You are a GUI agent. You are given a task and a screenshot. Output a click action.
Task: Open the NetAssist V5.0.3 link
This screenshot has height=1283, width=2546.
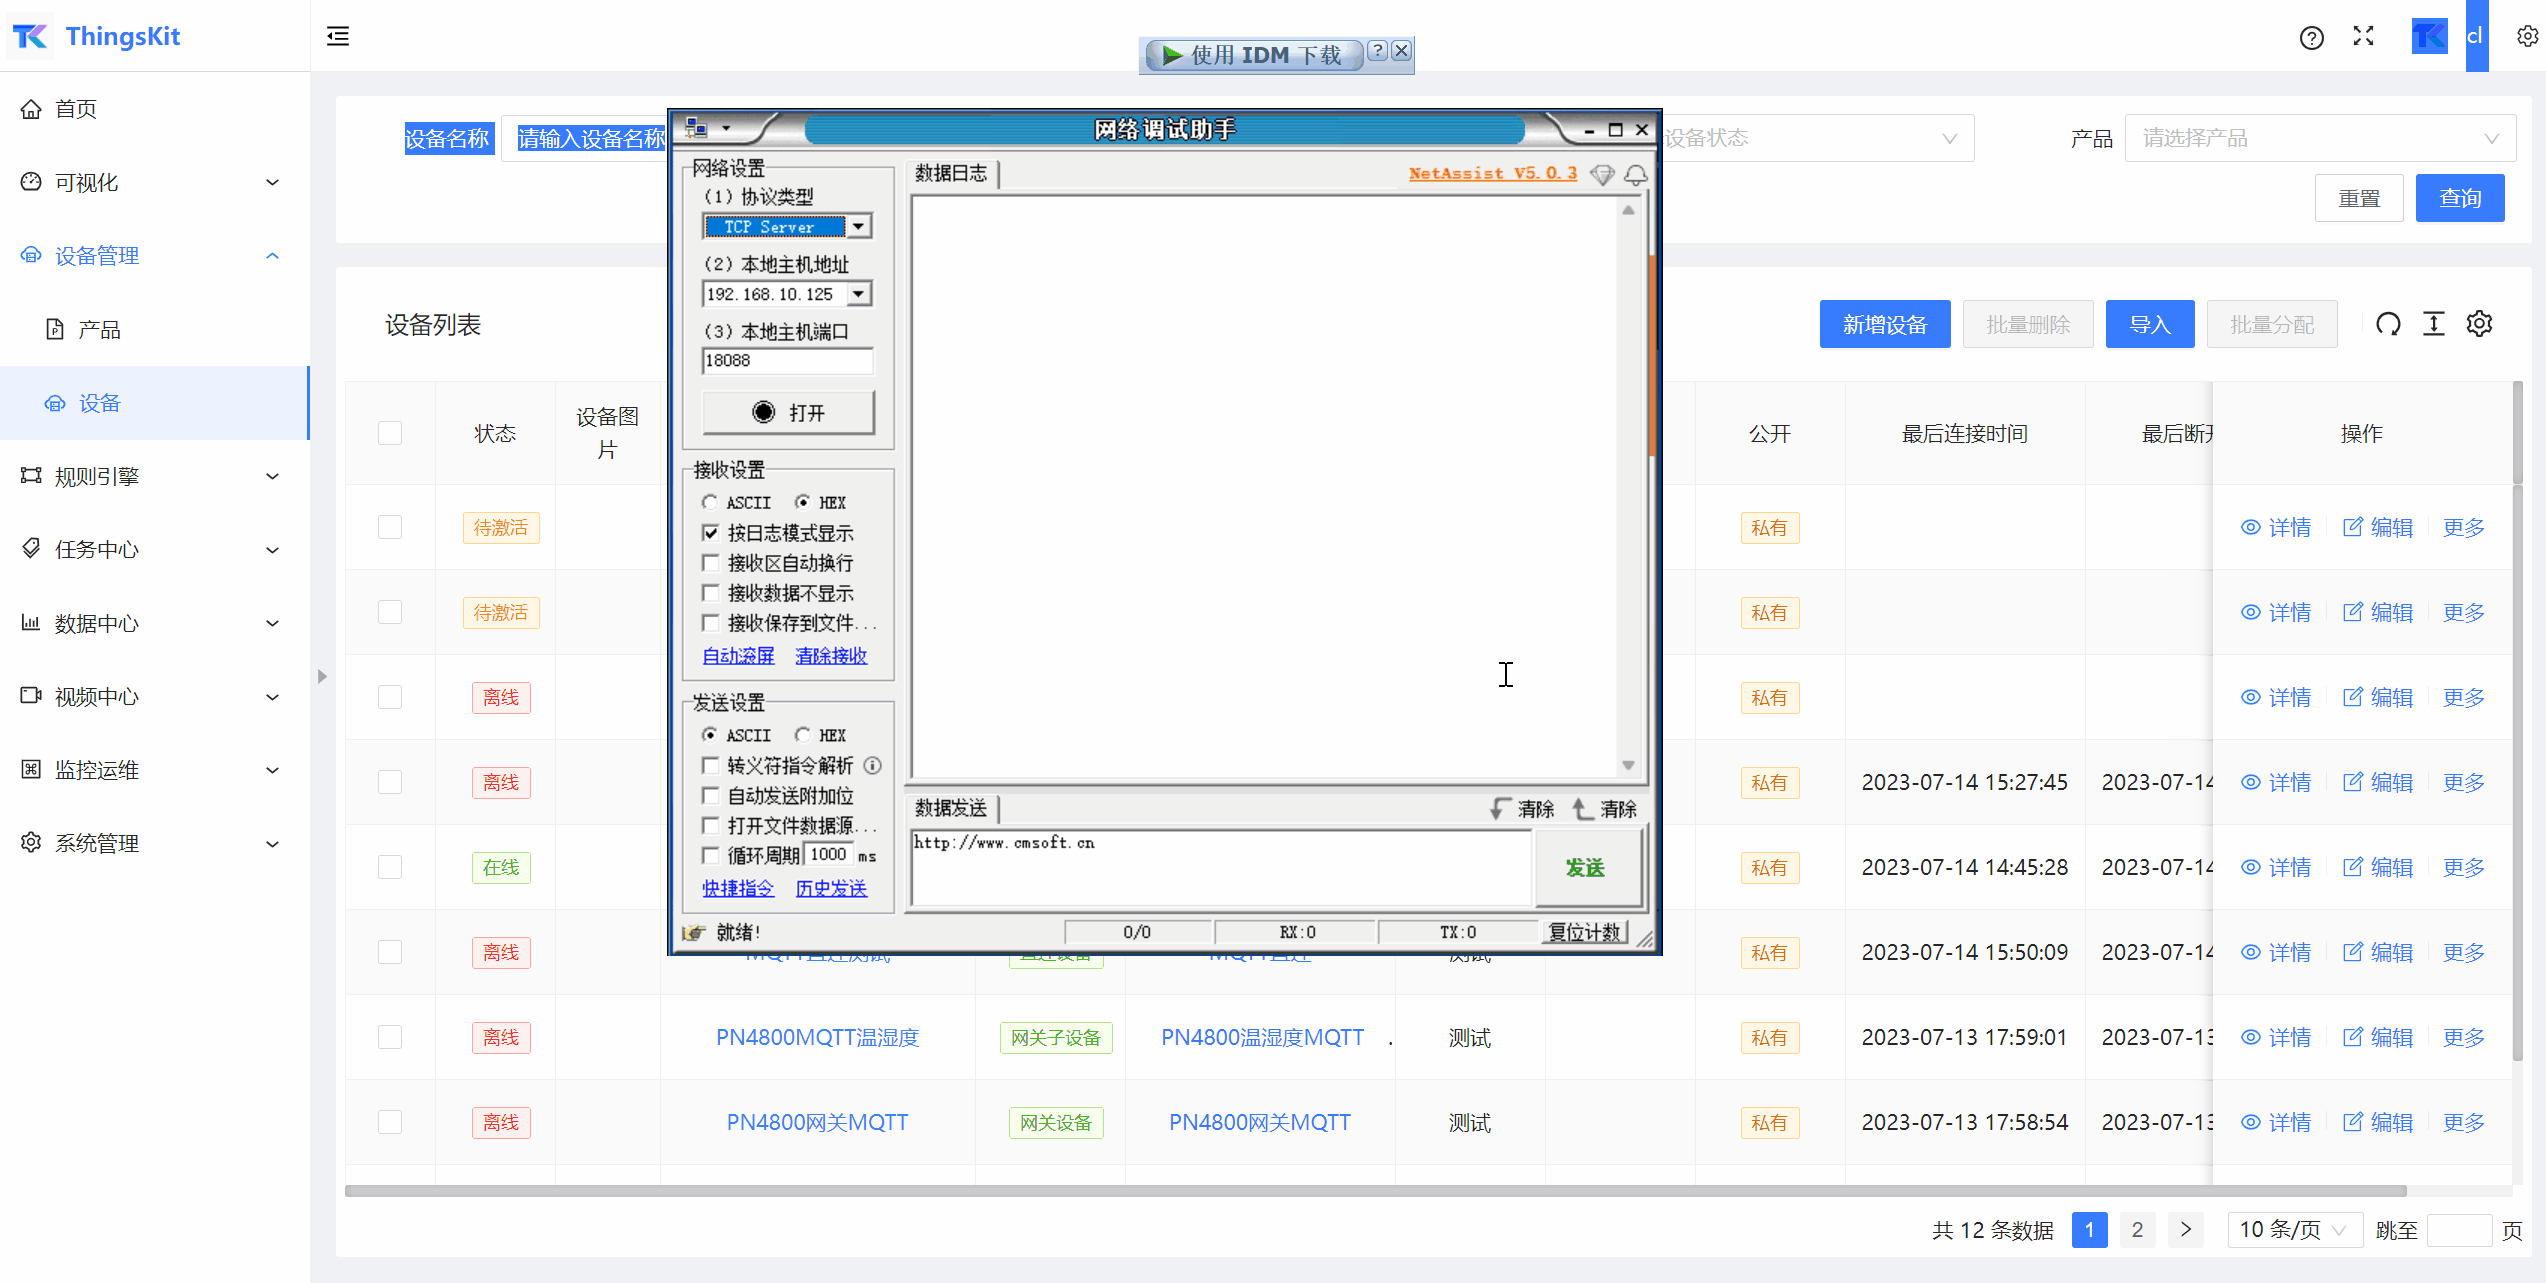(x=1493, y=174)
